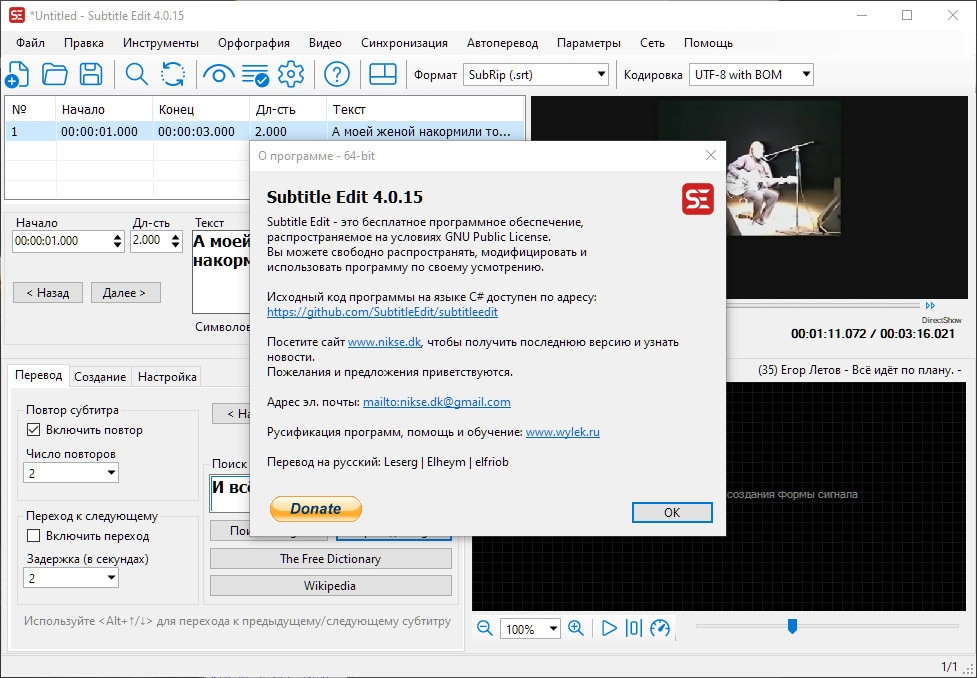Close the About dialog with X
Image resolution: width=977 pixels, height=678 pixels.
711,155
